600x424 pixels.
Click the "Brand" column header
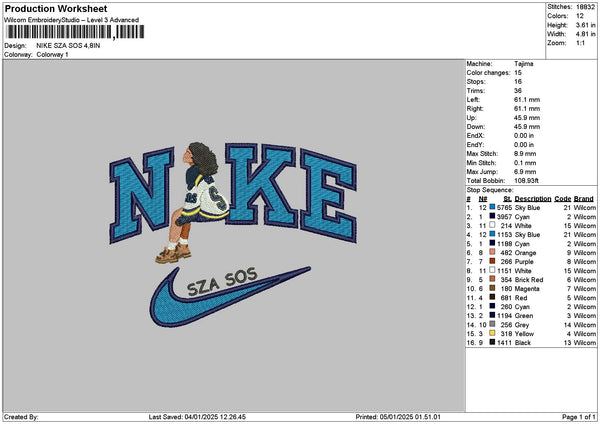point(584,199)
